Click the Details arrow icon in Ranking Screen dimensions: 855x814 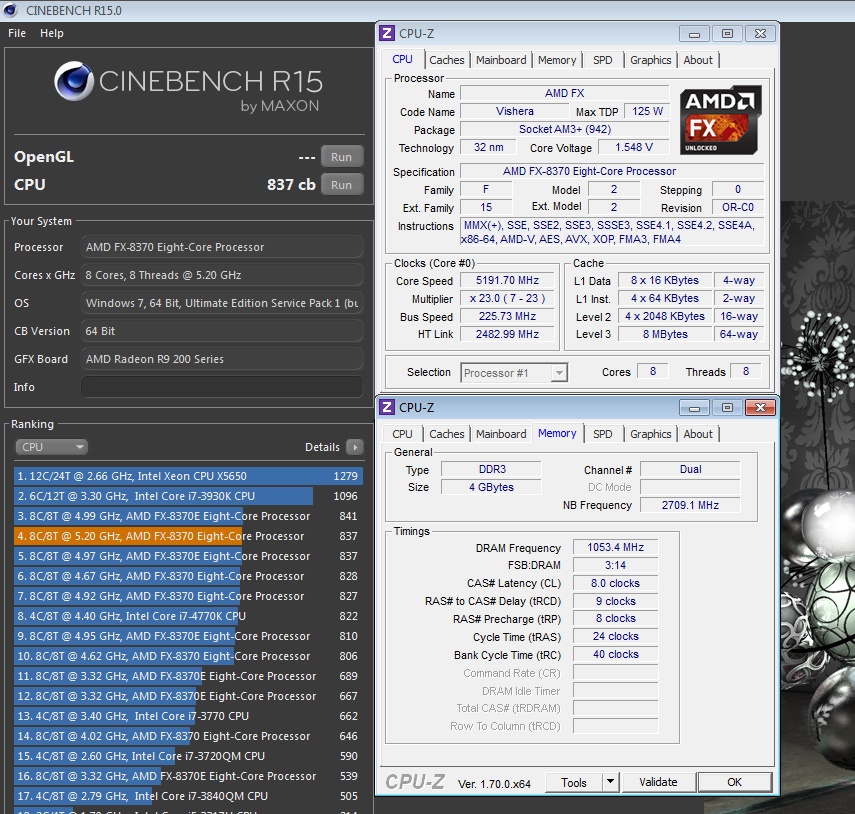click(x=355, y=447)
